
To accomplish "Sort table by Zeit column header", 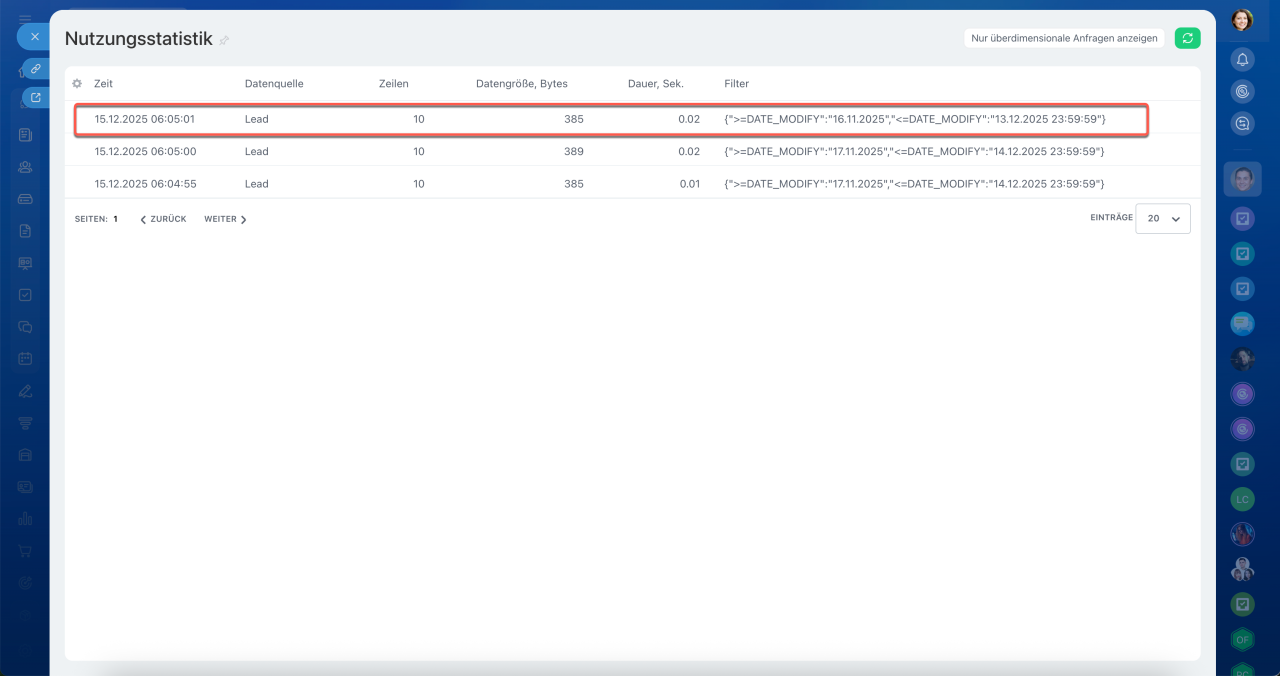I will pyautogui.click(x=104, y=84).
